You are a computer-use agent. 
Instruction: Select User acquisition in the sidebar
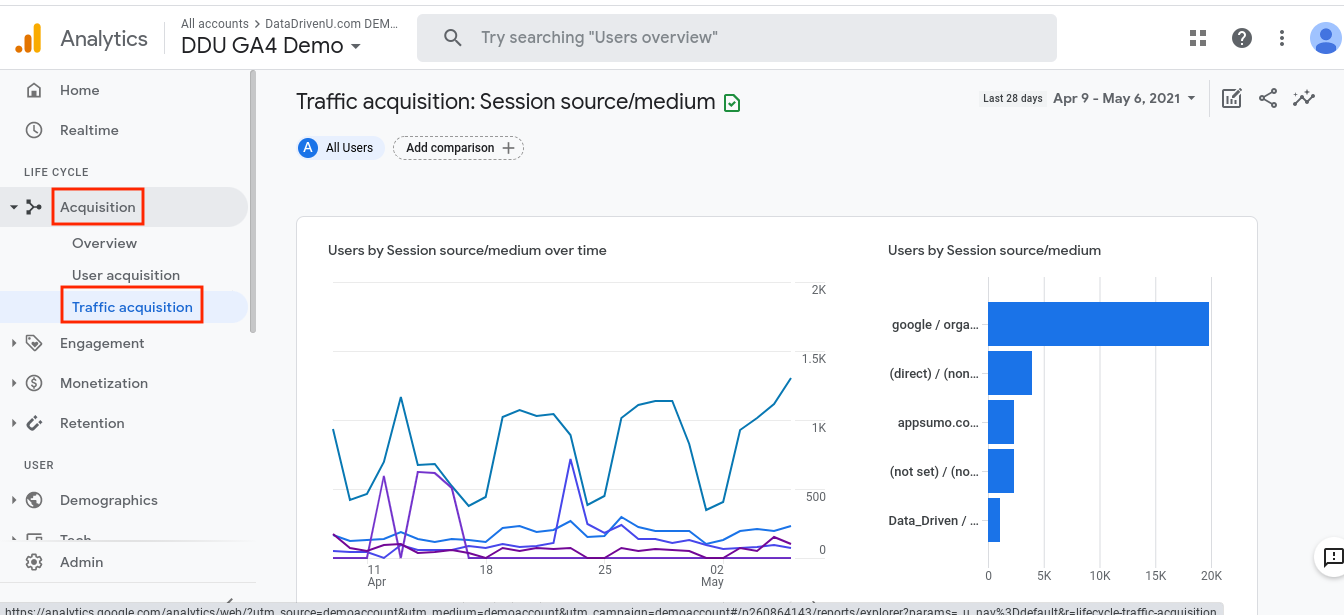(x=126, y=275)
